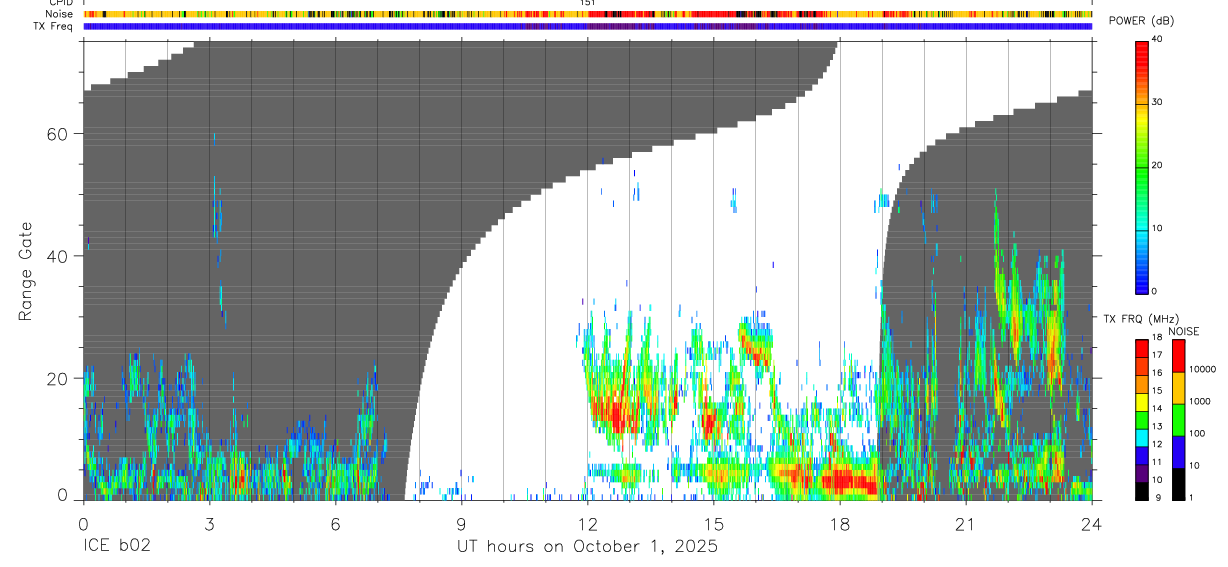Click the '40' value on POWER colorbar
The width and height of the screenshot is (1228, 567).
point(1159,39)
